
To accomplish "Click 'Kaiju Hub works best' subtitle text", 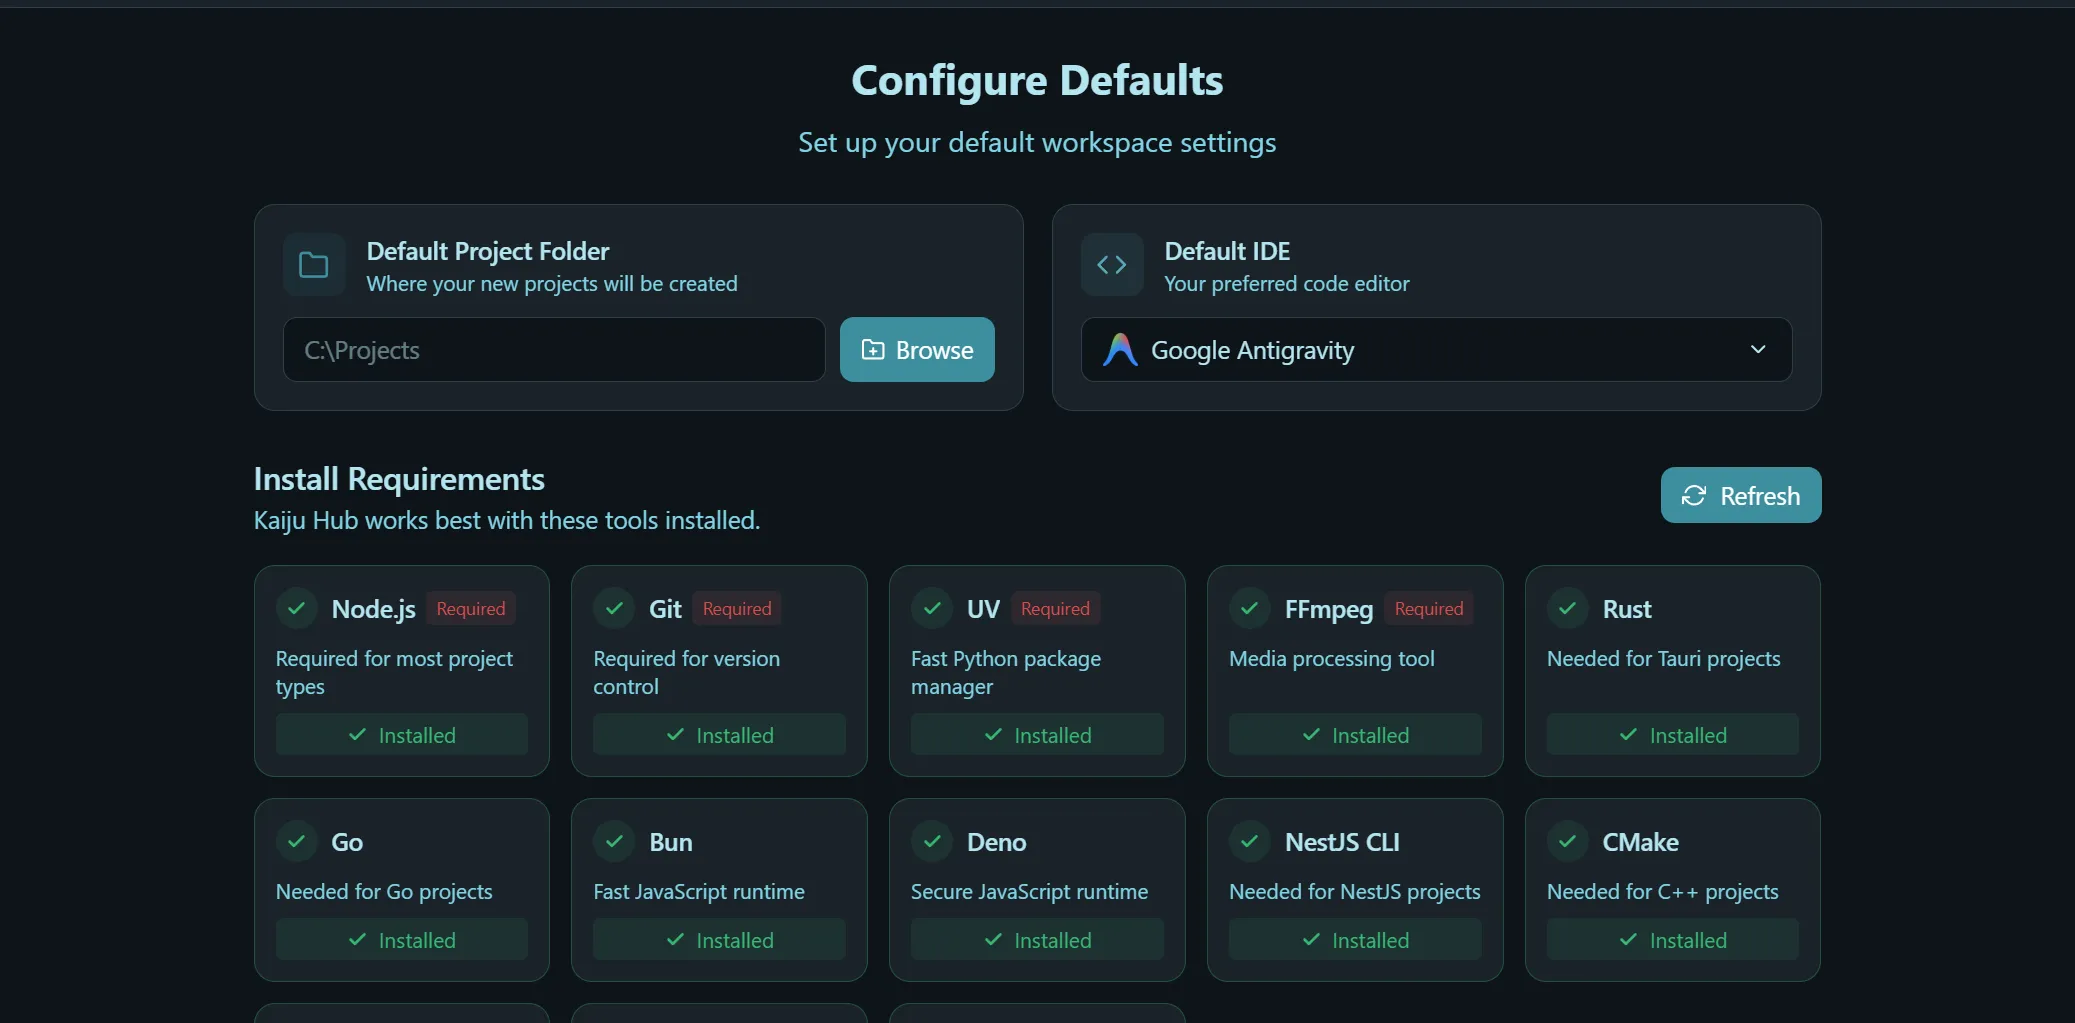I will pyautogui.click(x=507, y=521).
